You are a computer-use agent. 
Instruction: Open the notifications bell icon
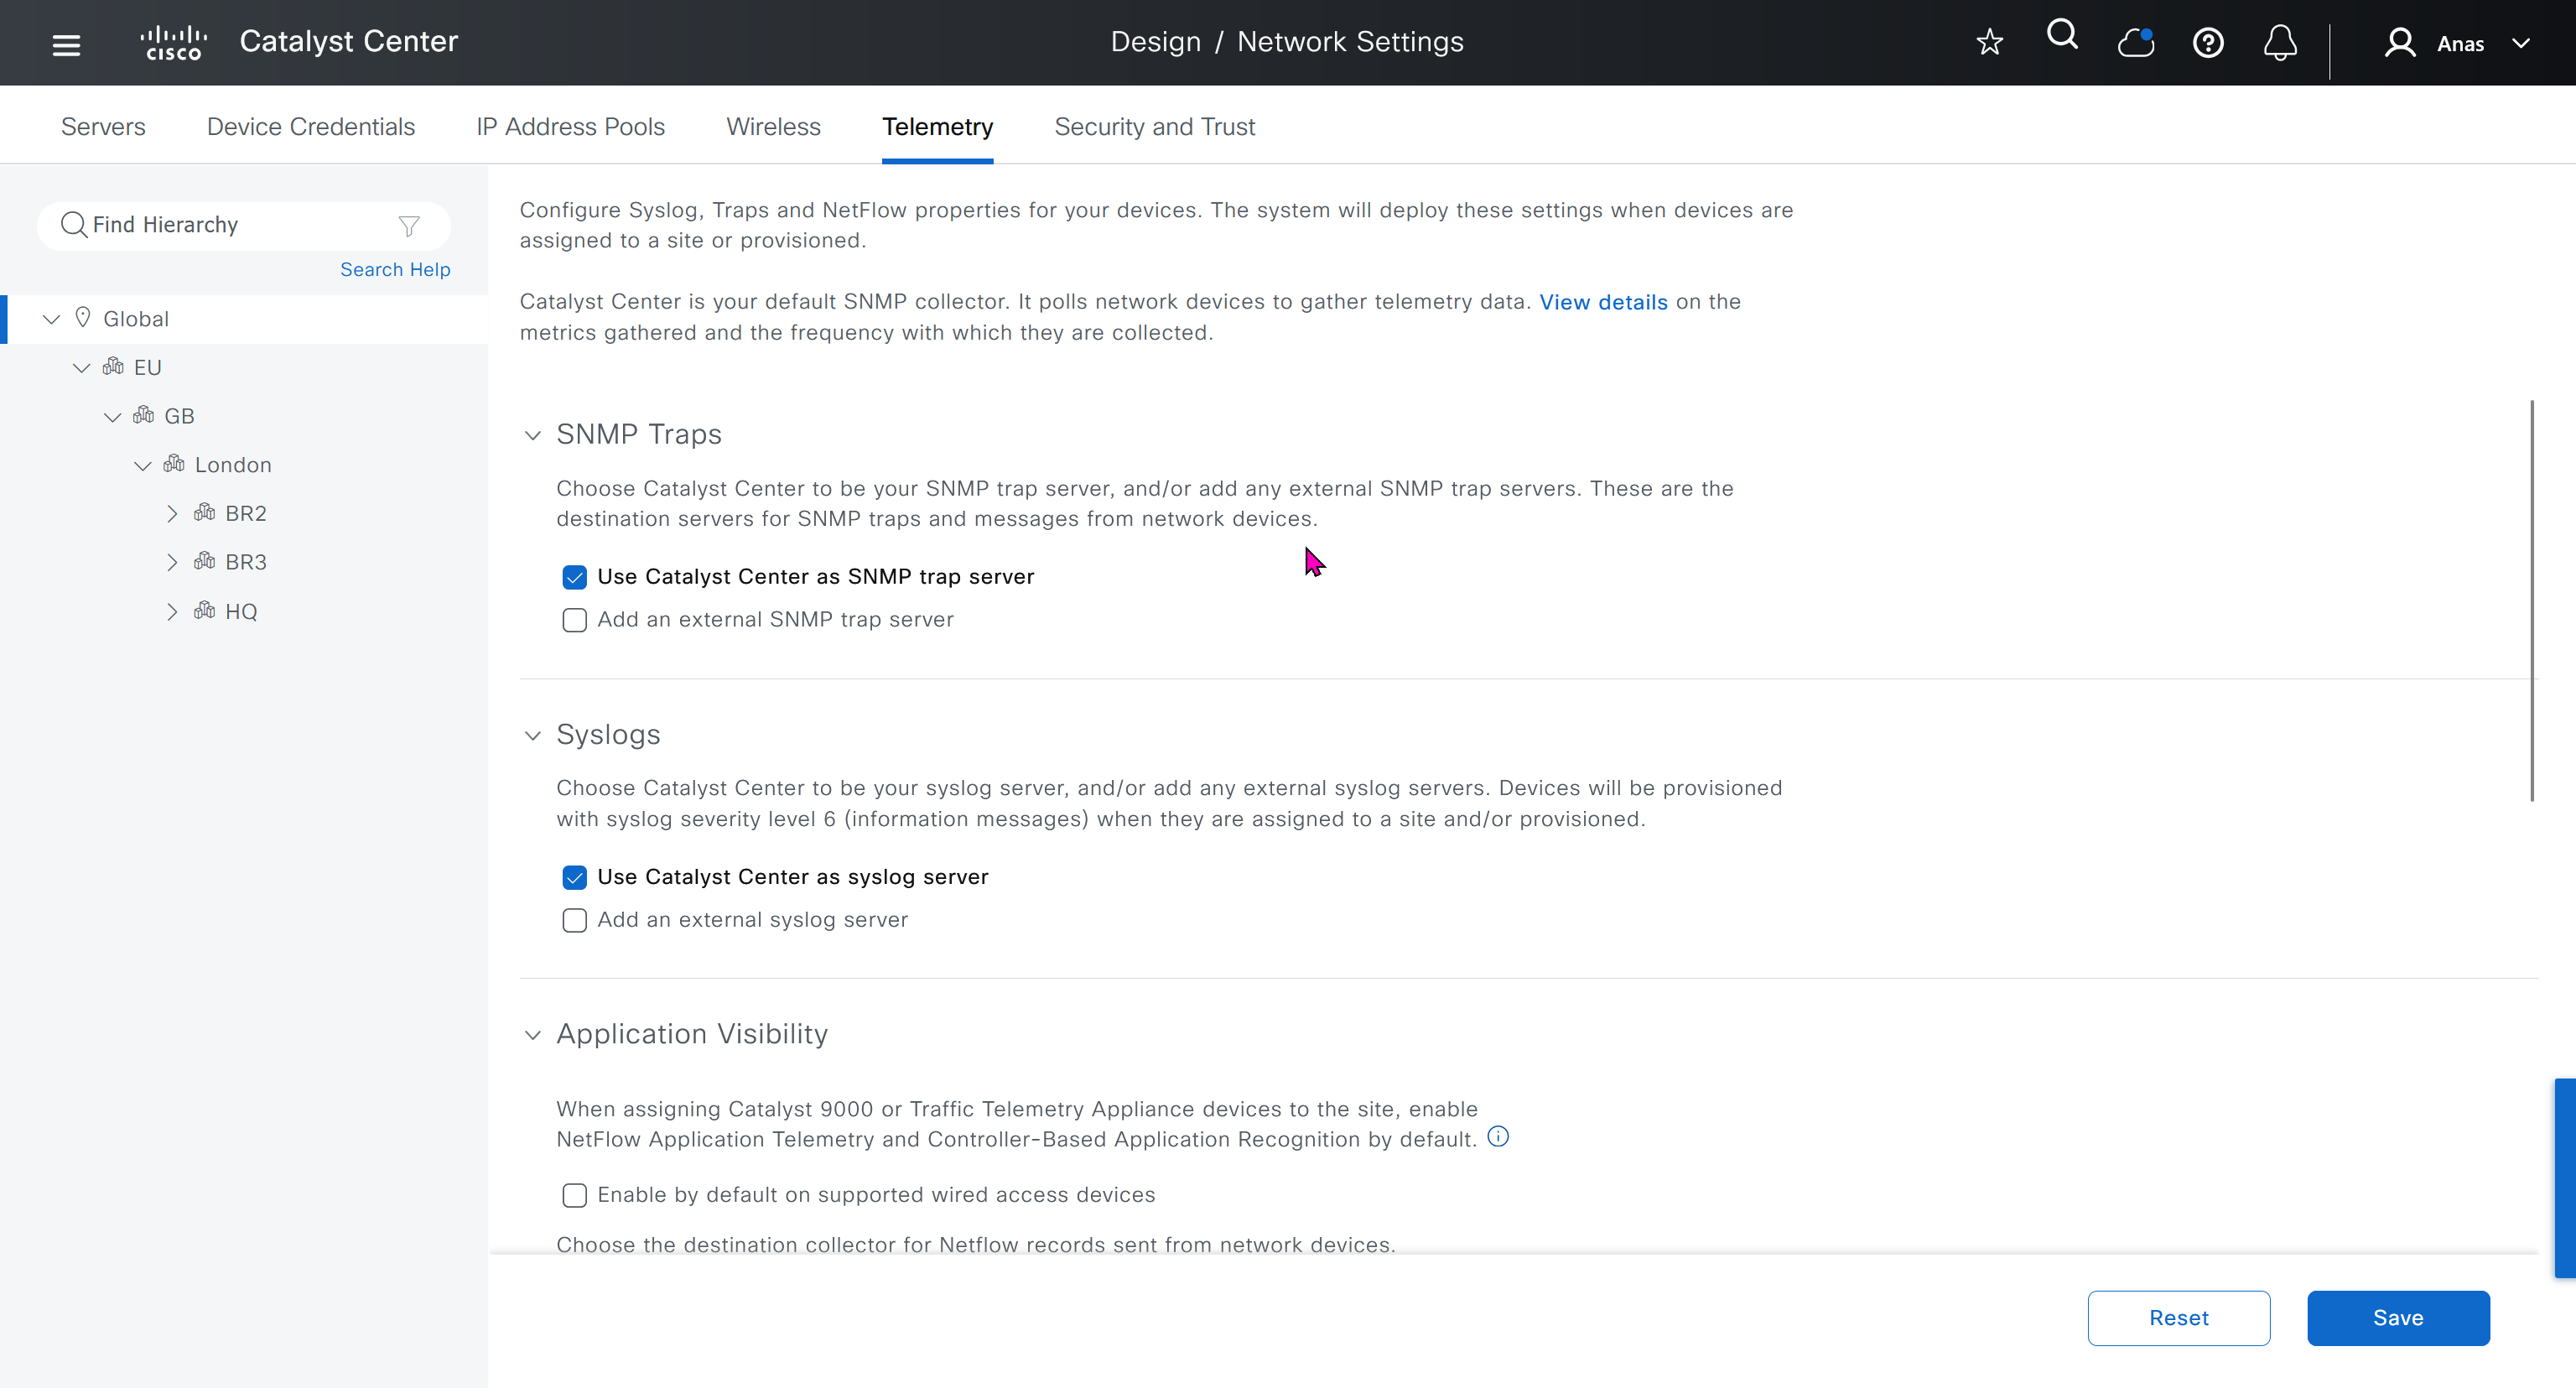click(2280, 42)
